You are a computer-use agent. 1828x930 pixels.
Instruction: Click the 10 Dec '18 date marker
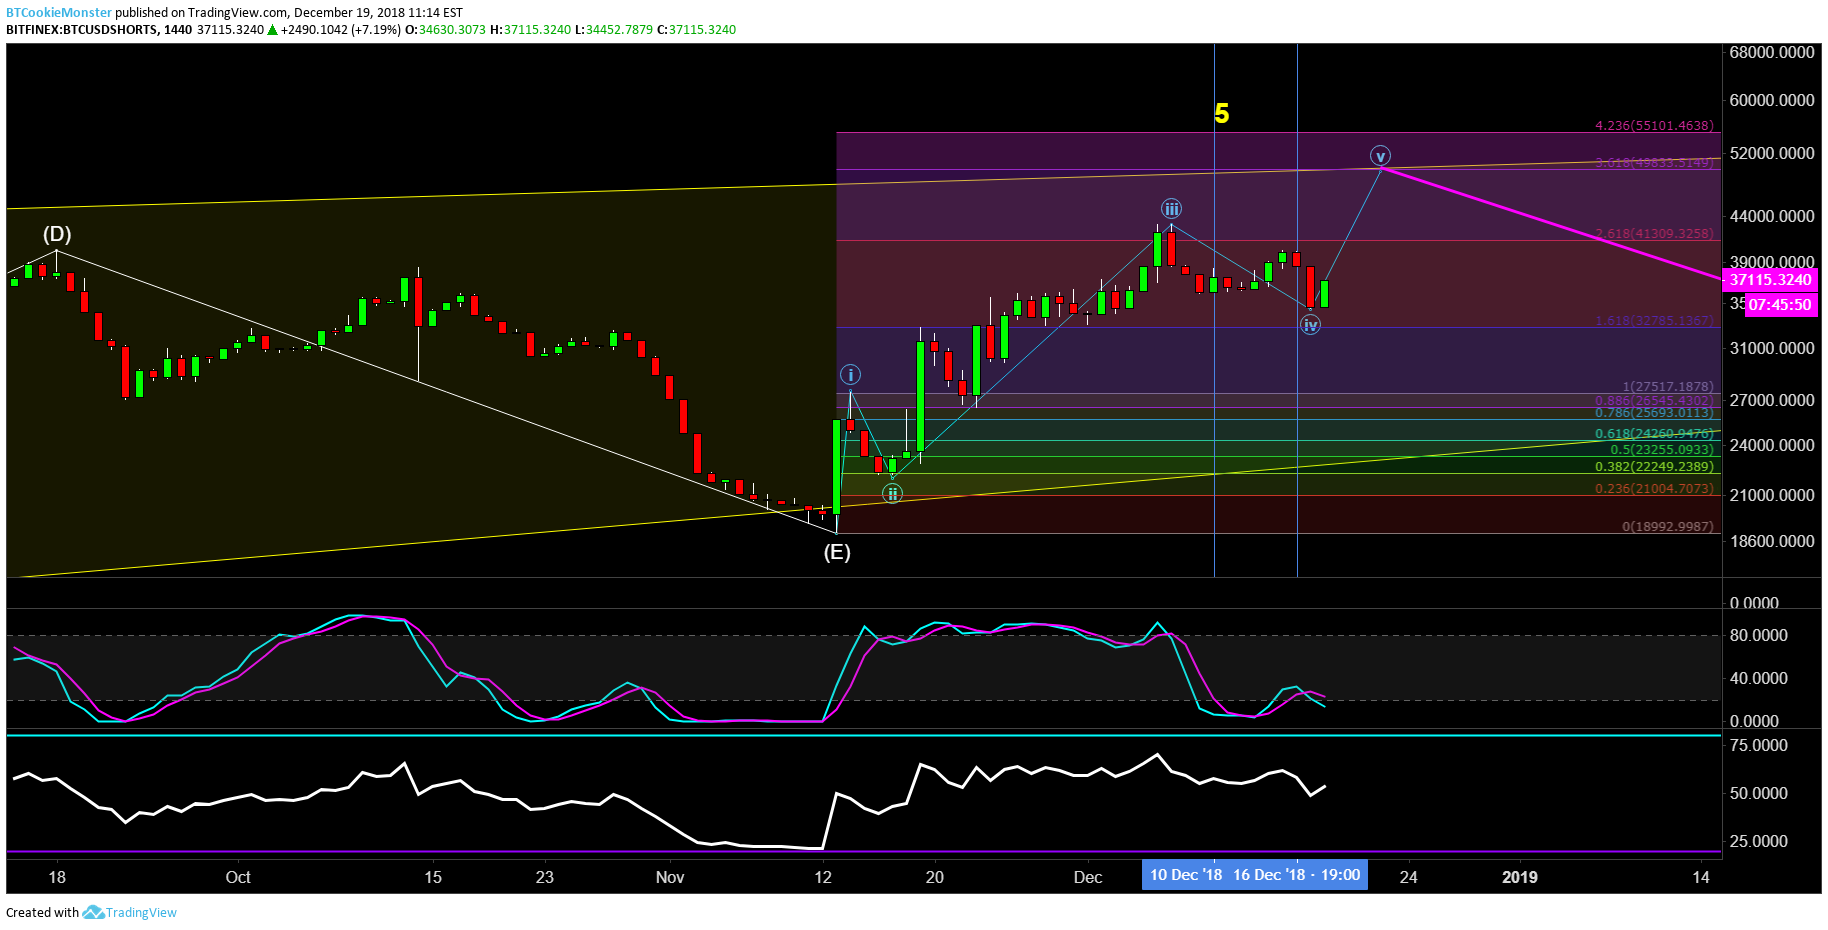tap(1185, 875)
